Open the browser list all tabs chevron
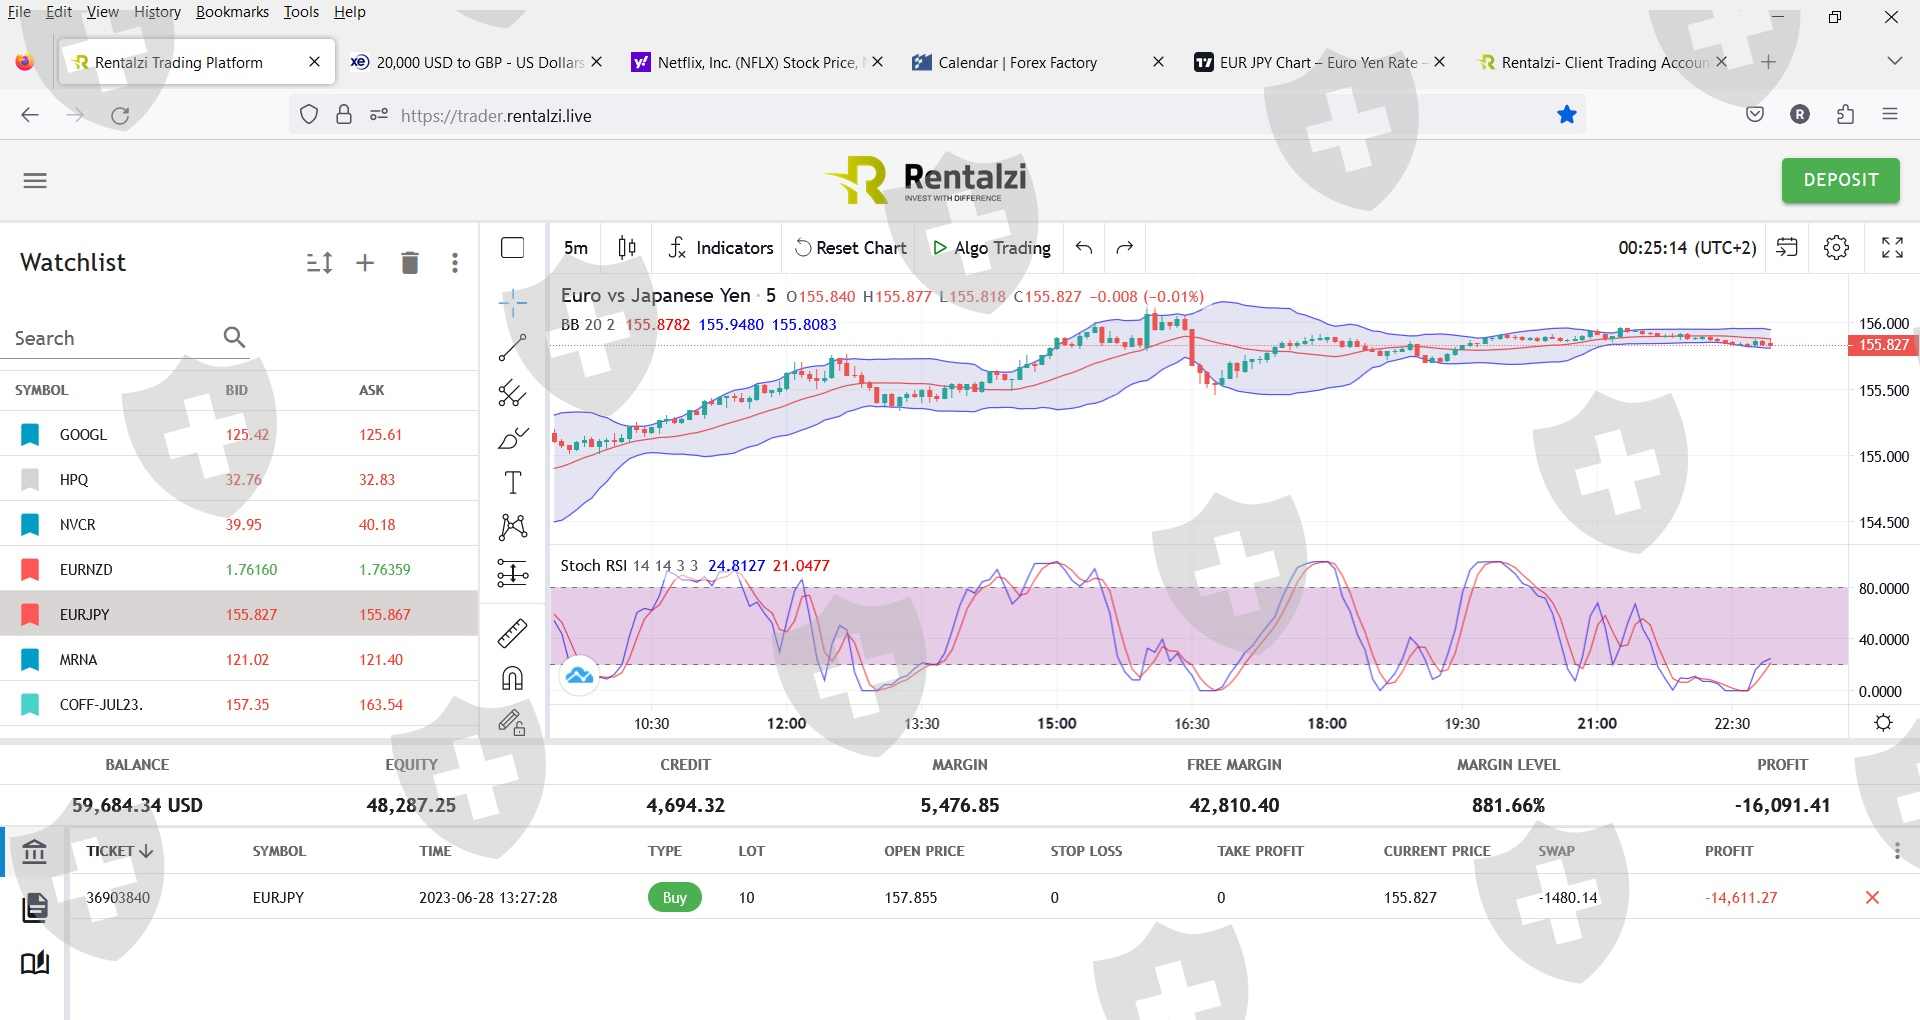This screenshot has height=1020, width=1920. coord(1894,62)
